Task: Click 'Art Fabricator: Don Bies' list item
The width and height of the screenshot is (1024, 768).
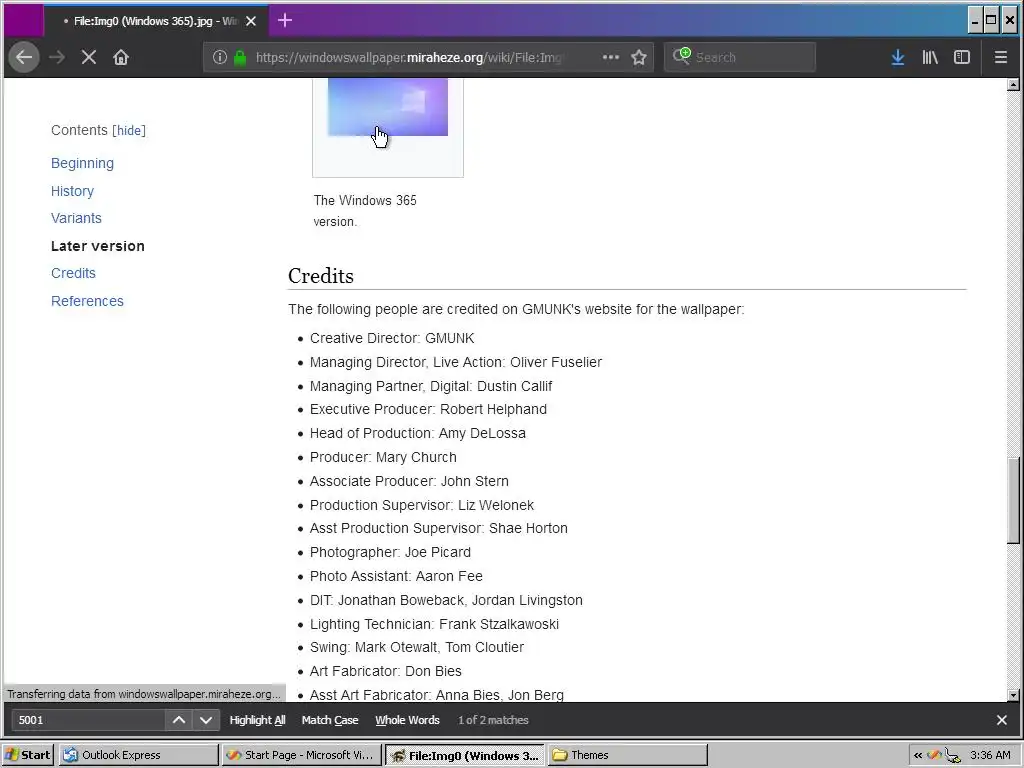Action: tap(385, 671)
